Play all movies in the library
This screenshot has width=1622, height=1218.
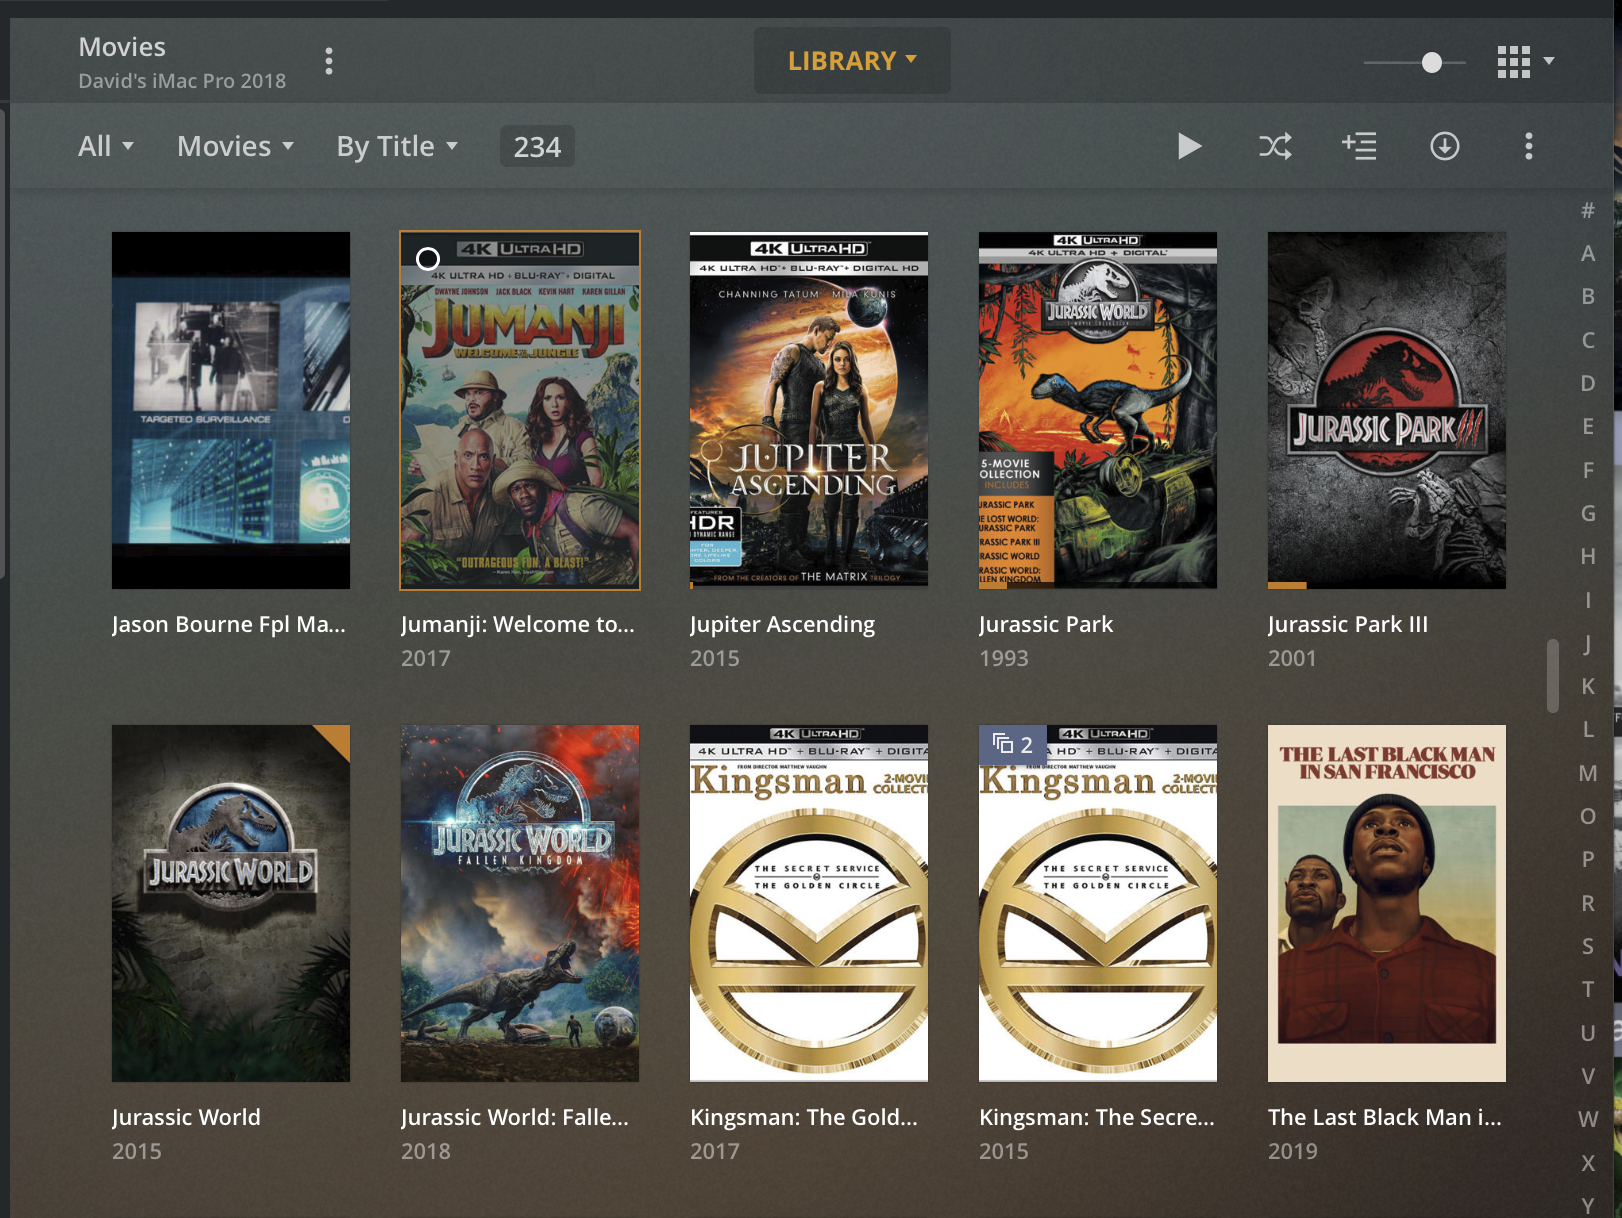point(1189,146)
